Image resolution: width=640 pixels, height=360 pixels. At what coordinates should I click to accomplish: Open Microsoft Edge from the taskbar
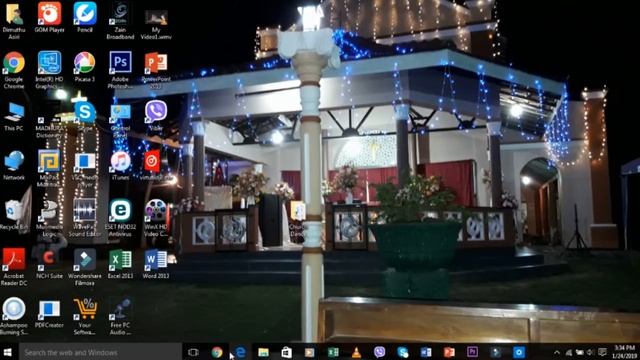(240, 352)
